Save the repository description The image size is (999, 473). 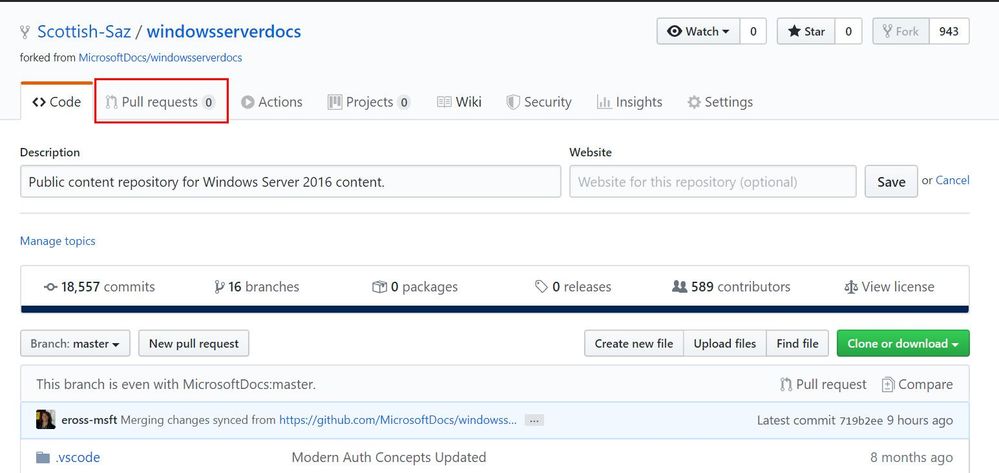point(891,182)
